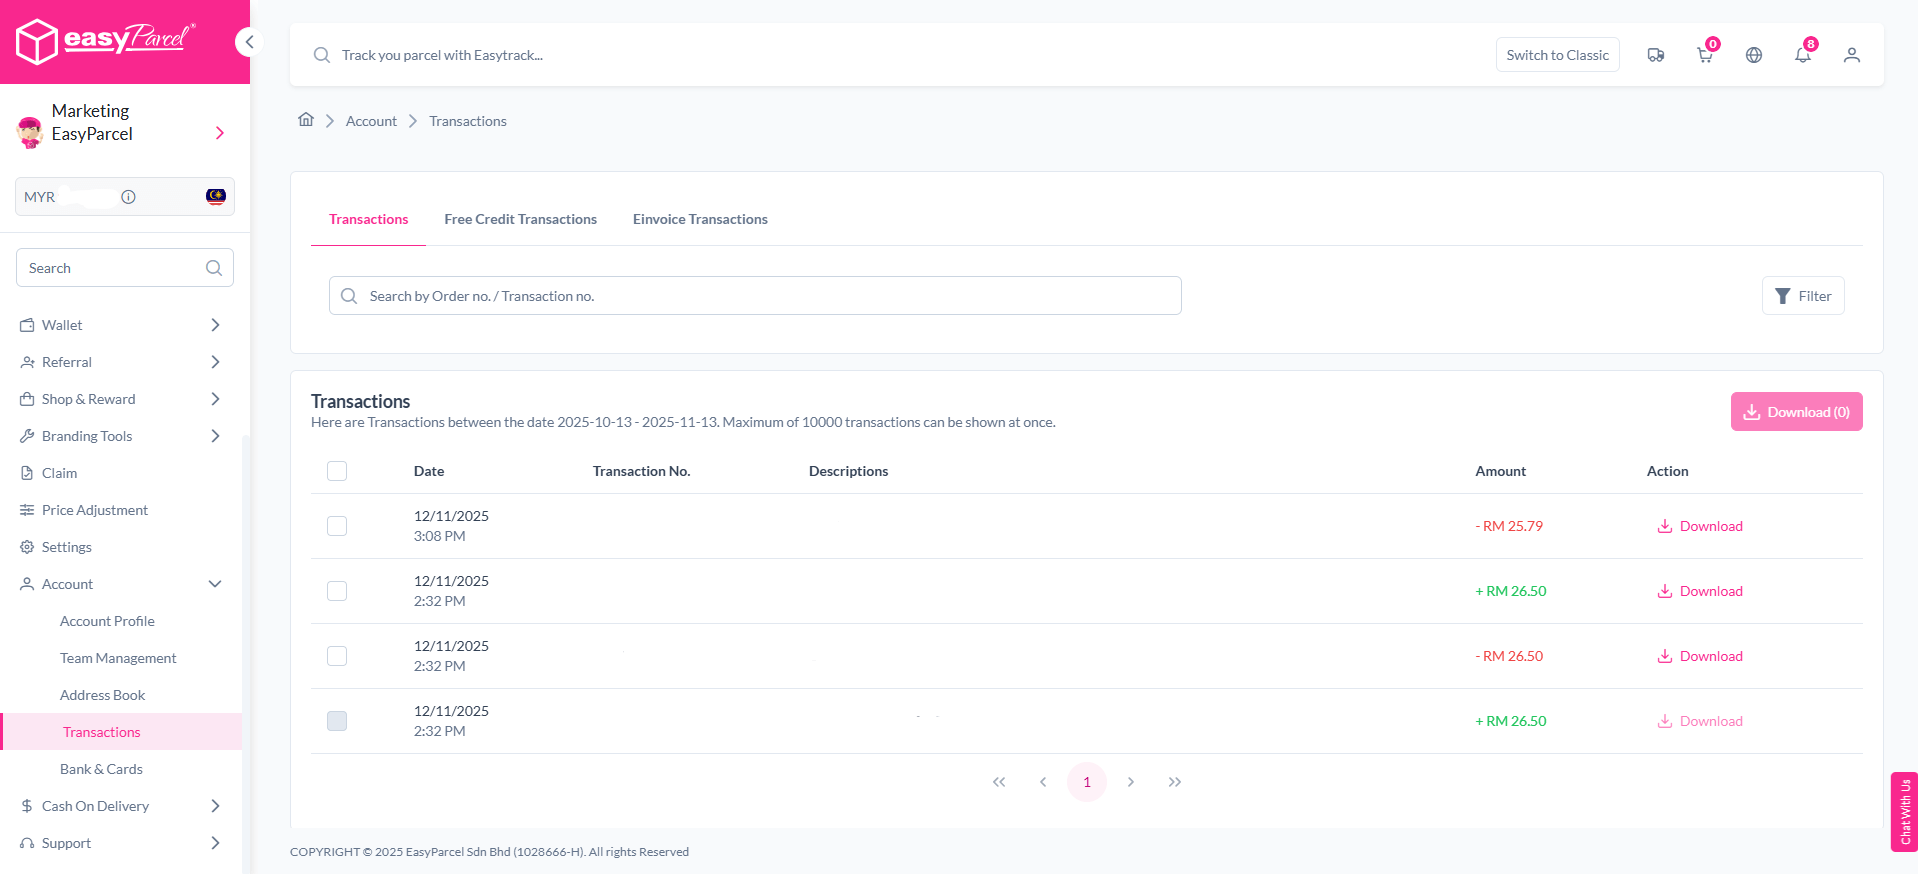The height and width of the screenshot is (874, 1918).
Task: Open the language globe icon
Action: point(1753,55)
